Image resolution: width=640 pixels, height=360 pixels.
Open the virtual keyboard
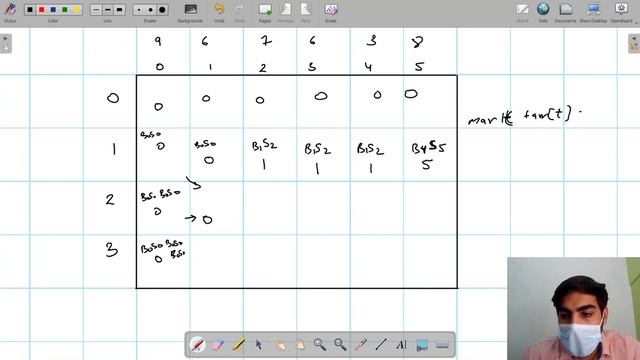[x=442, y=345]
